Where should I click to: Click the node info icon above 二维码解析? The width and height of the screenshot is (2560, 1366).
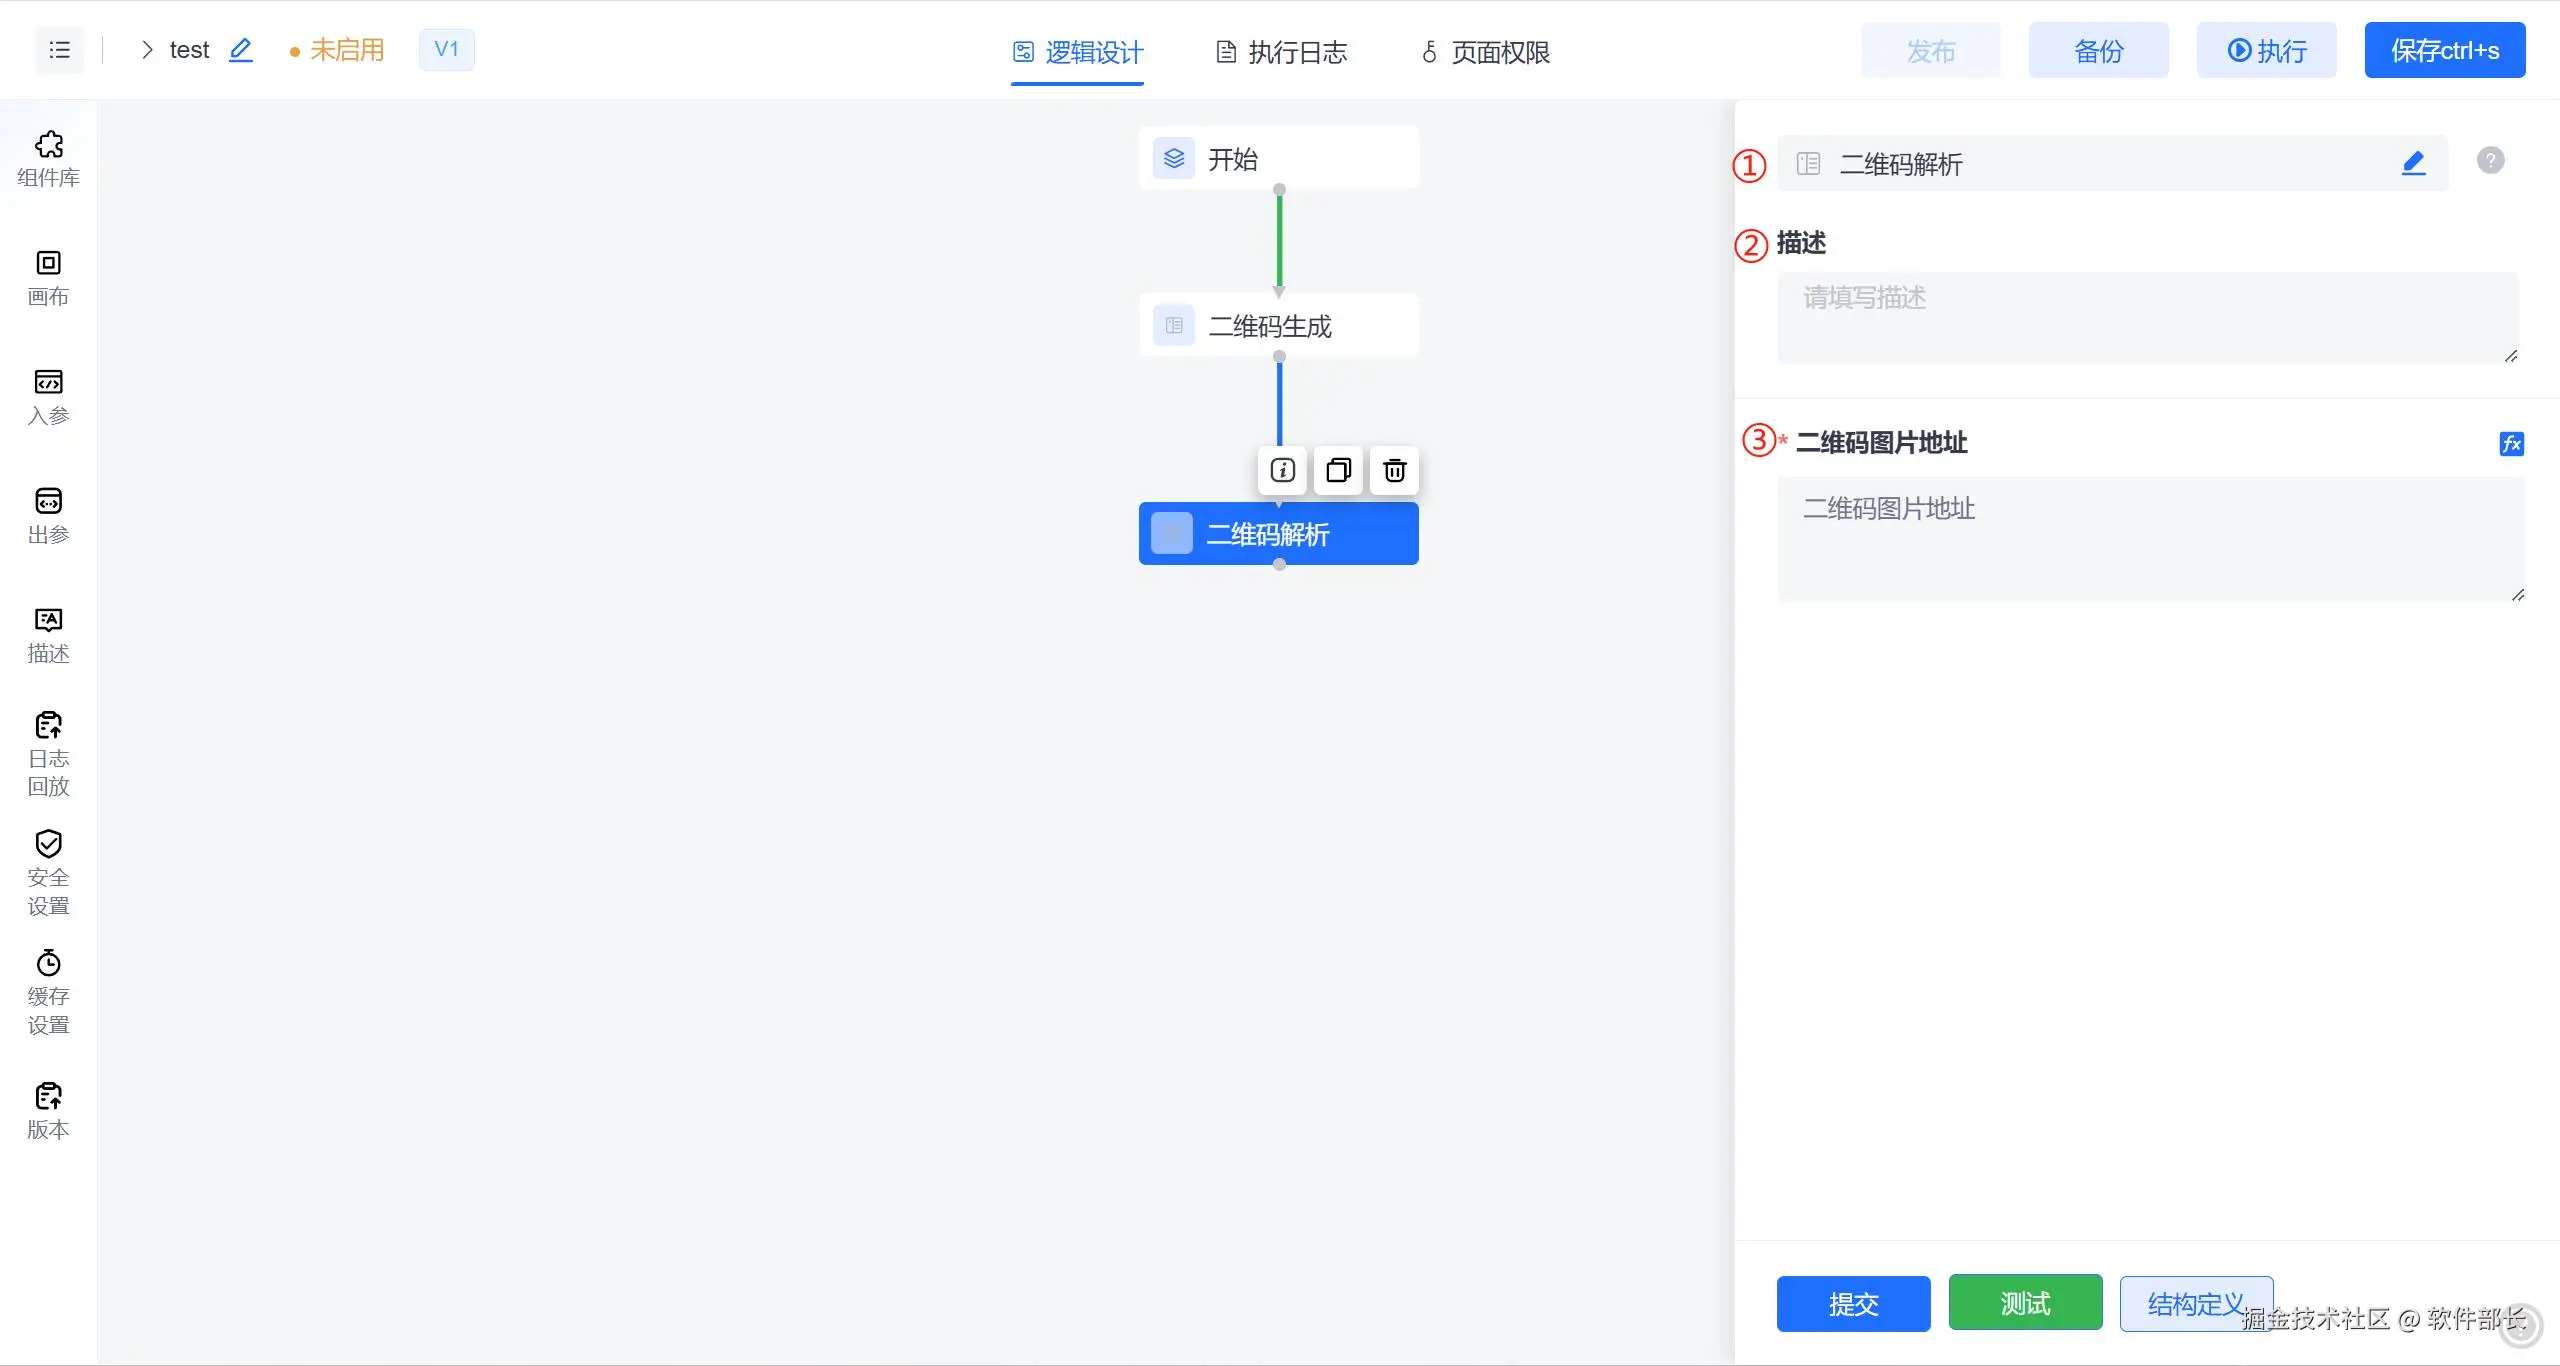tap(1282, 470)
